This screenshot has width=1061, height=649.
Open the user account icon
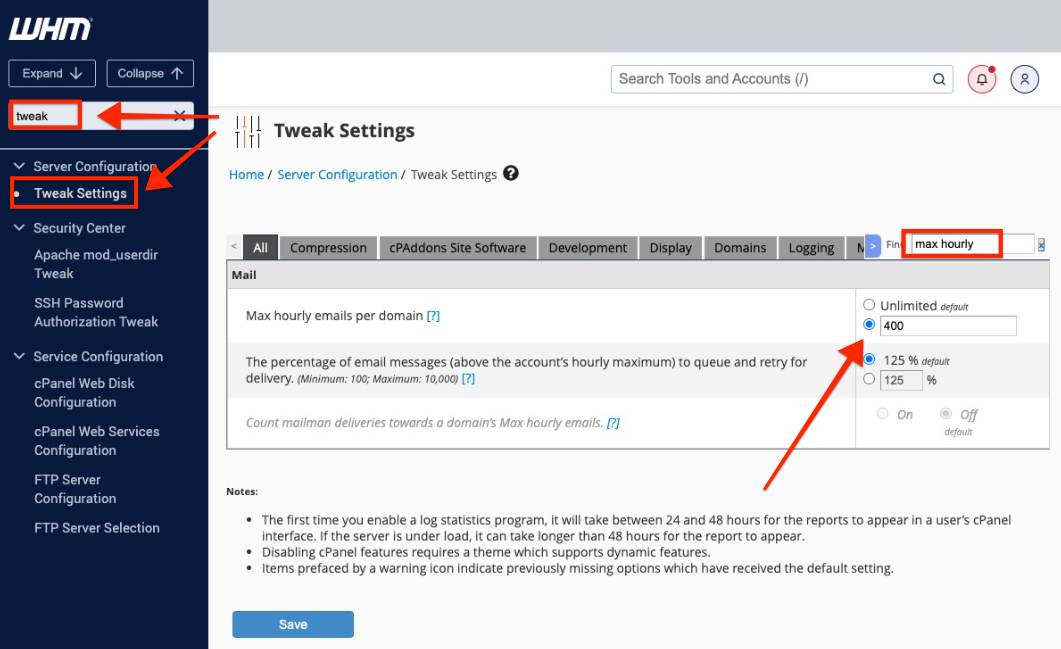pos(1024,79)
